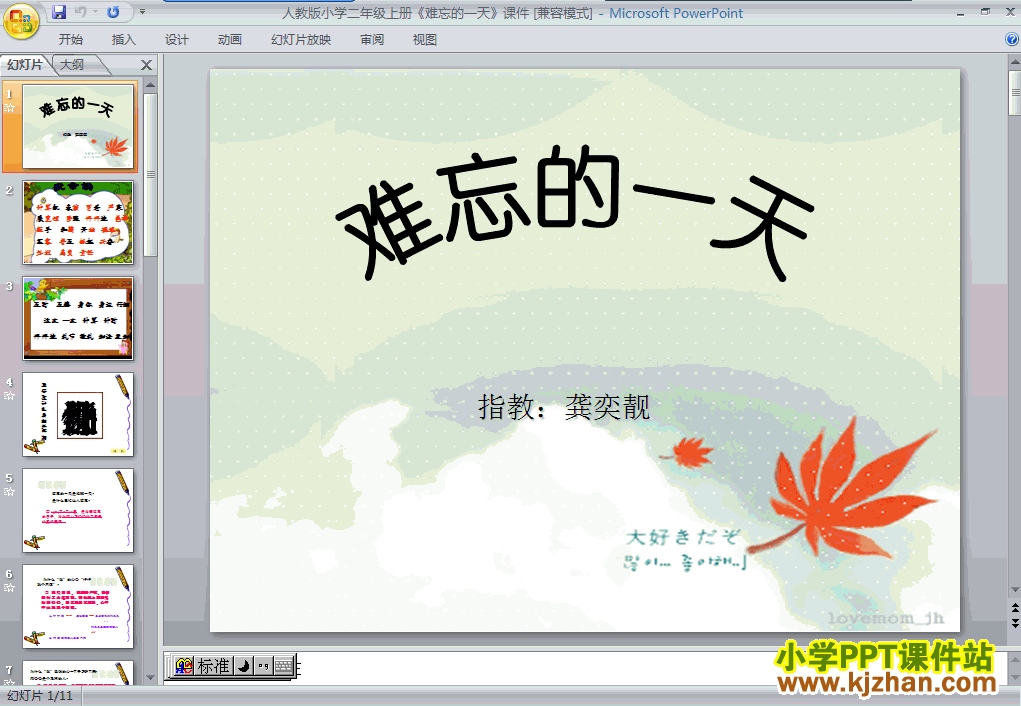Click the thumbnail pane scroll-down arrow
The height and width of the screenshot is (706, 1021).
click(x=151, y=678)
